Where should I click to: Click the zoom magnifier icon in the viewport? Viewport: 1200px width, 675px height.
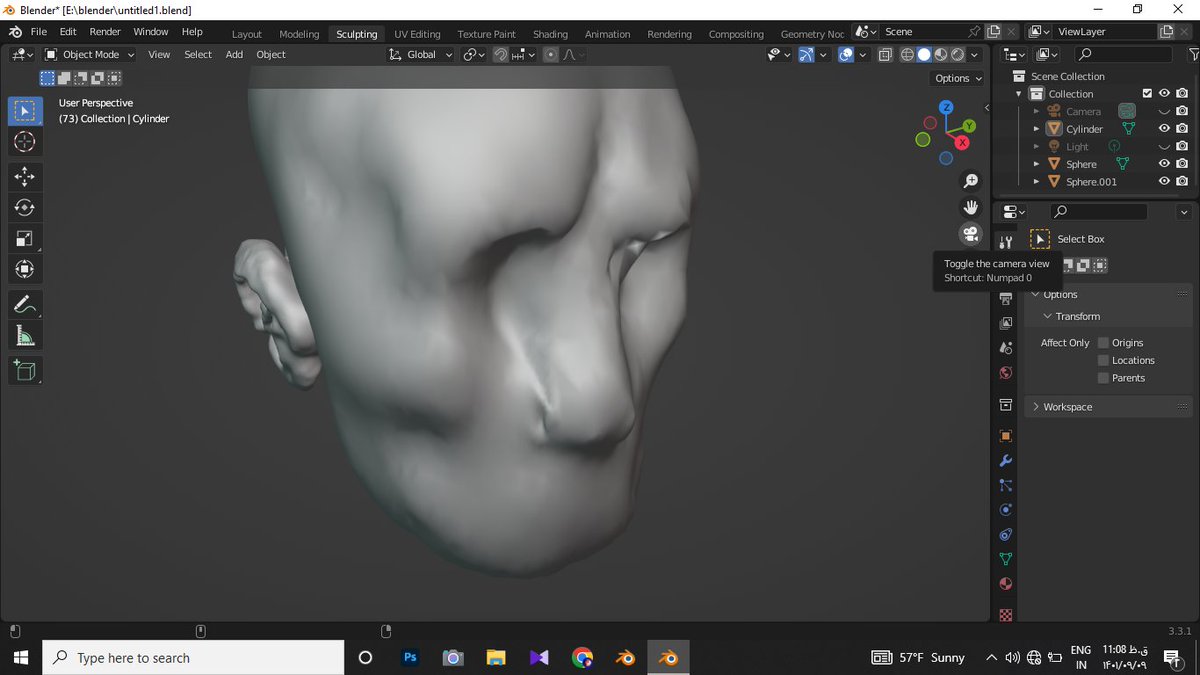pyautogui.click(x=971, y=181)
